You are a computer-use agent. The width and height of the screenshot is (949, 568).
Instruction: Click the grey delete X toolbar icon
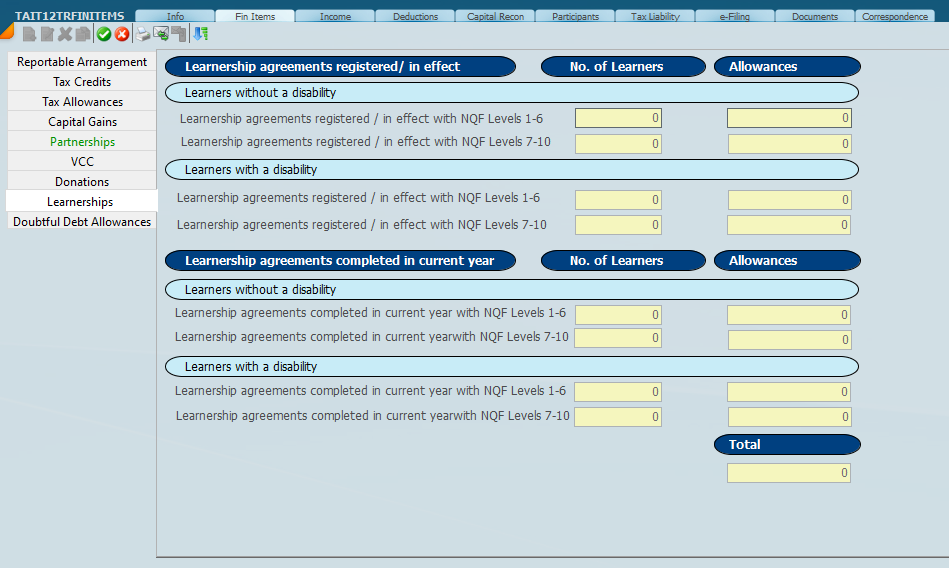pos(65,34)
